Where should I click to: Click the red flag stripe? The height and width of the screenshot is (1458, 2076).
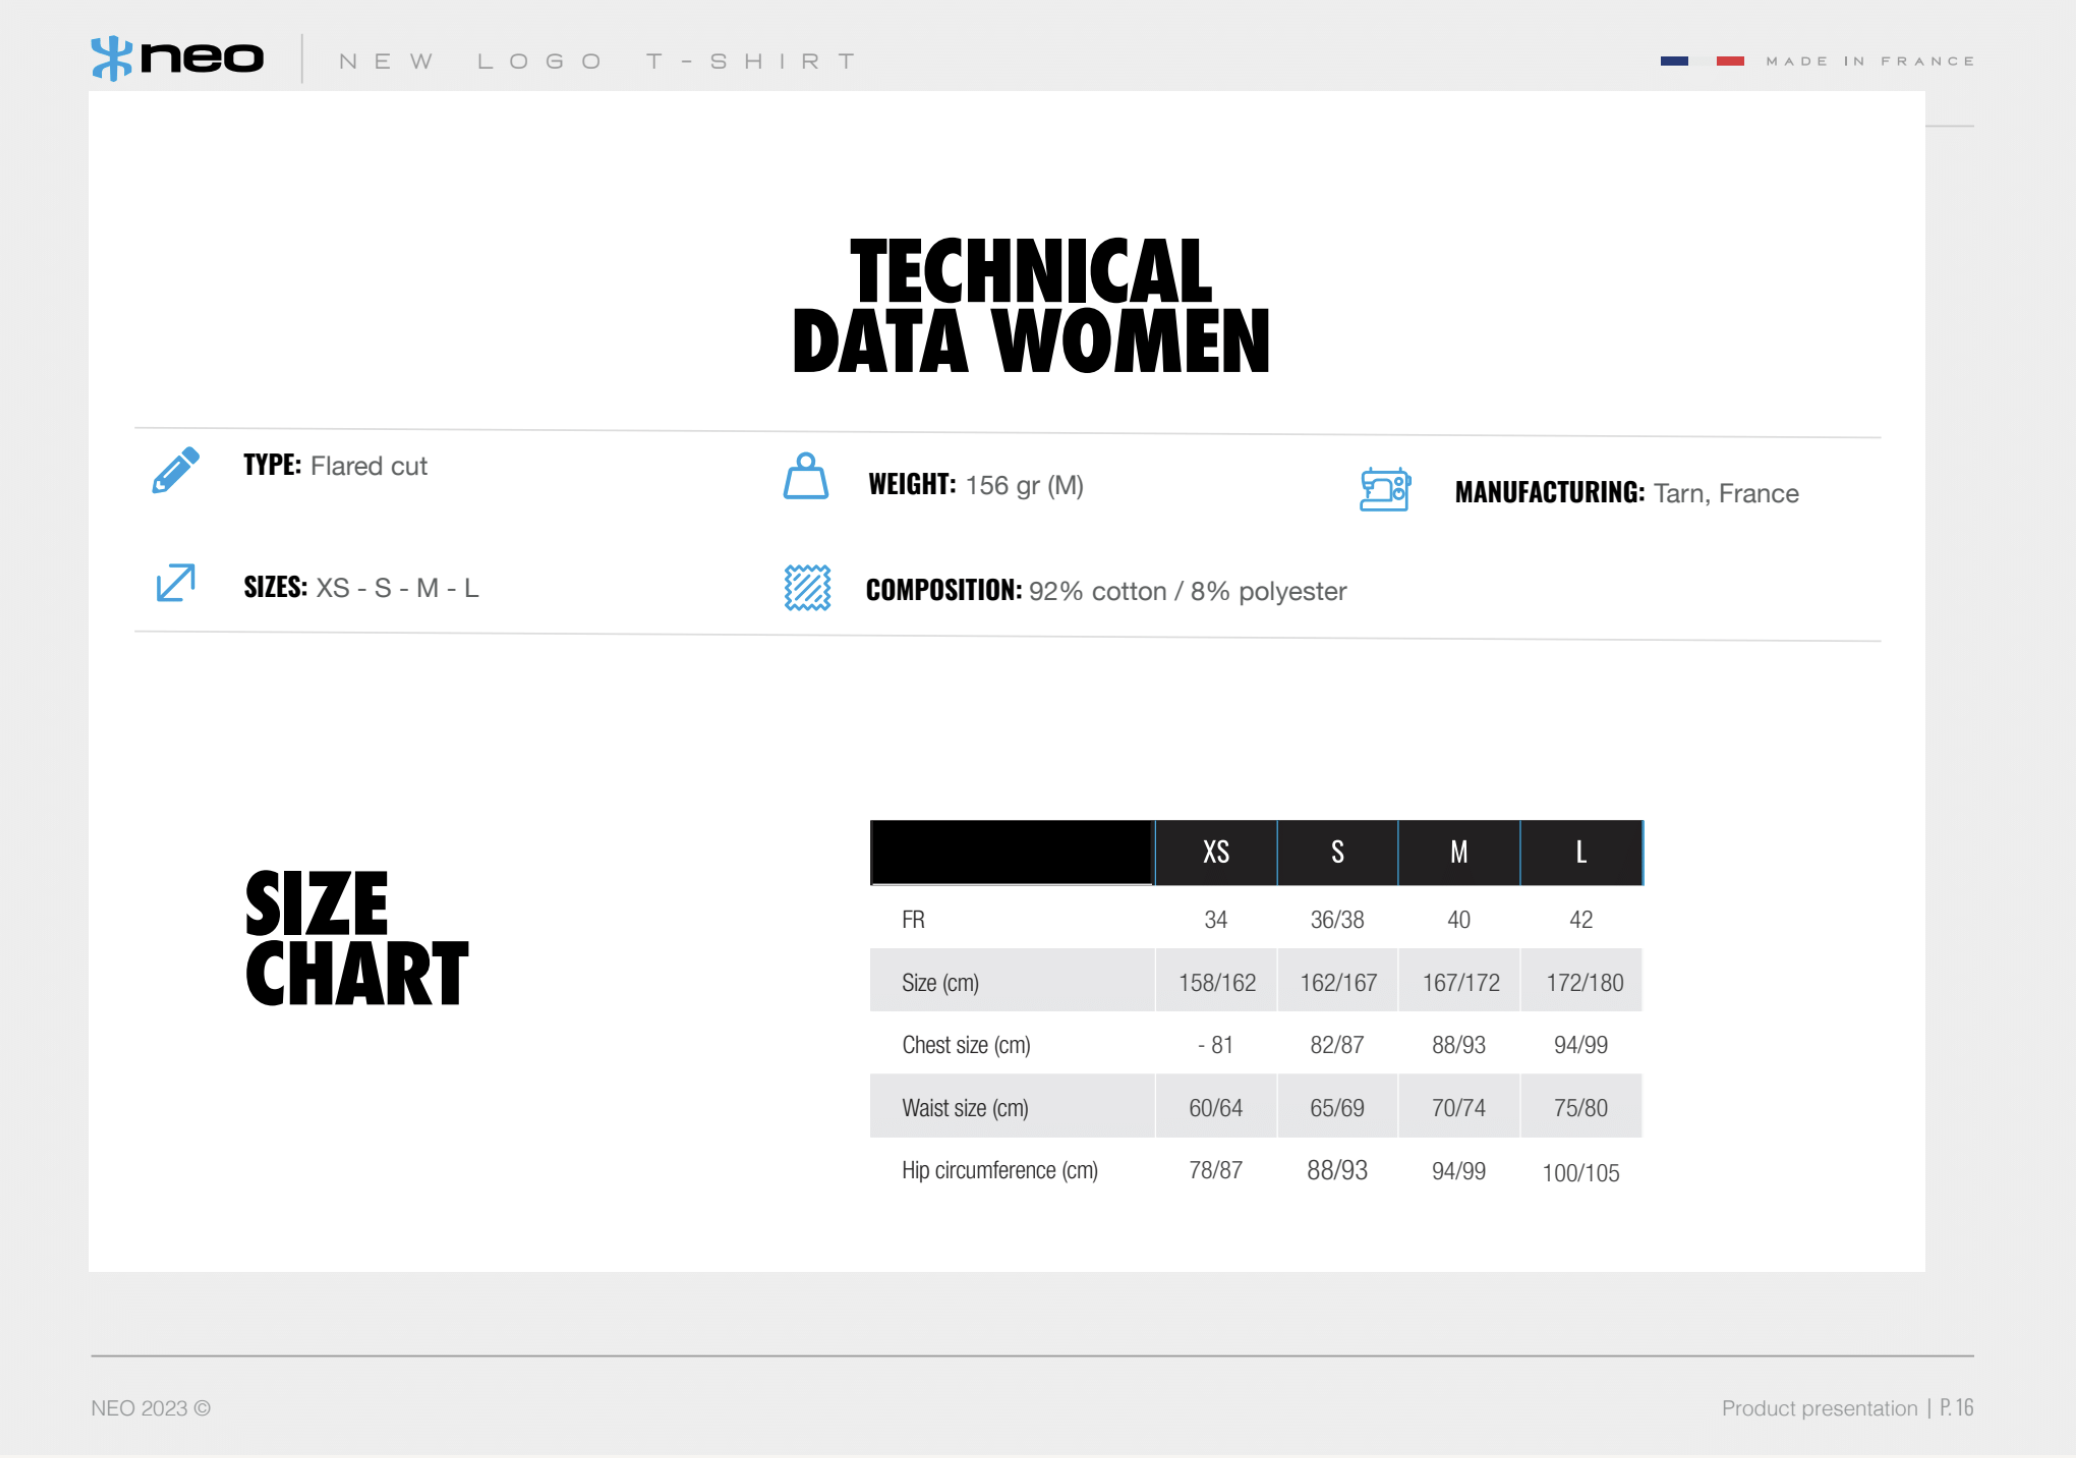(x=1730, y=61)
